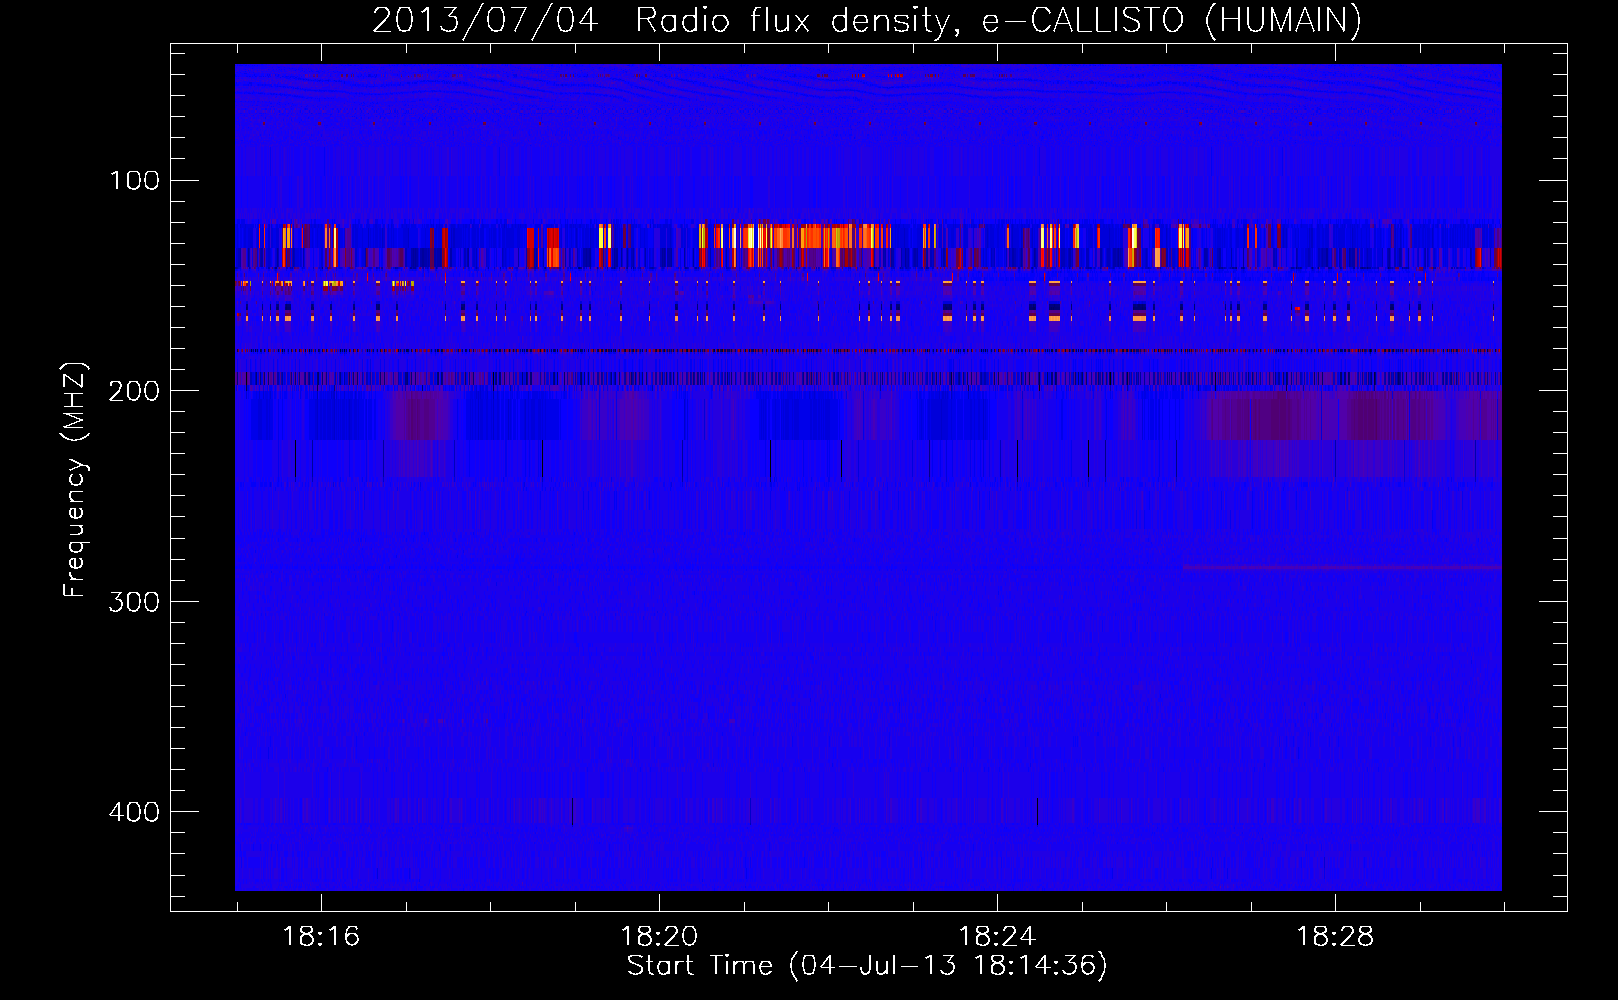1618x1000 pixels.
Task: Select the 300 frequency tick label
Action: (x=135, y=601)
